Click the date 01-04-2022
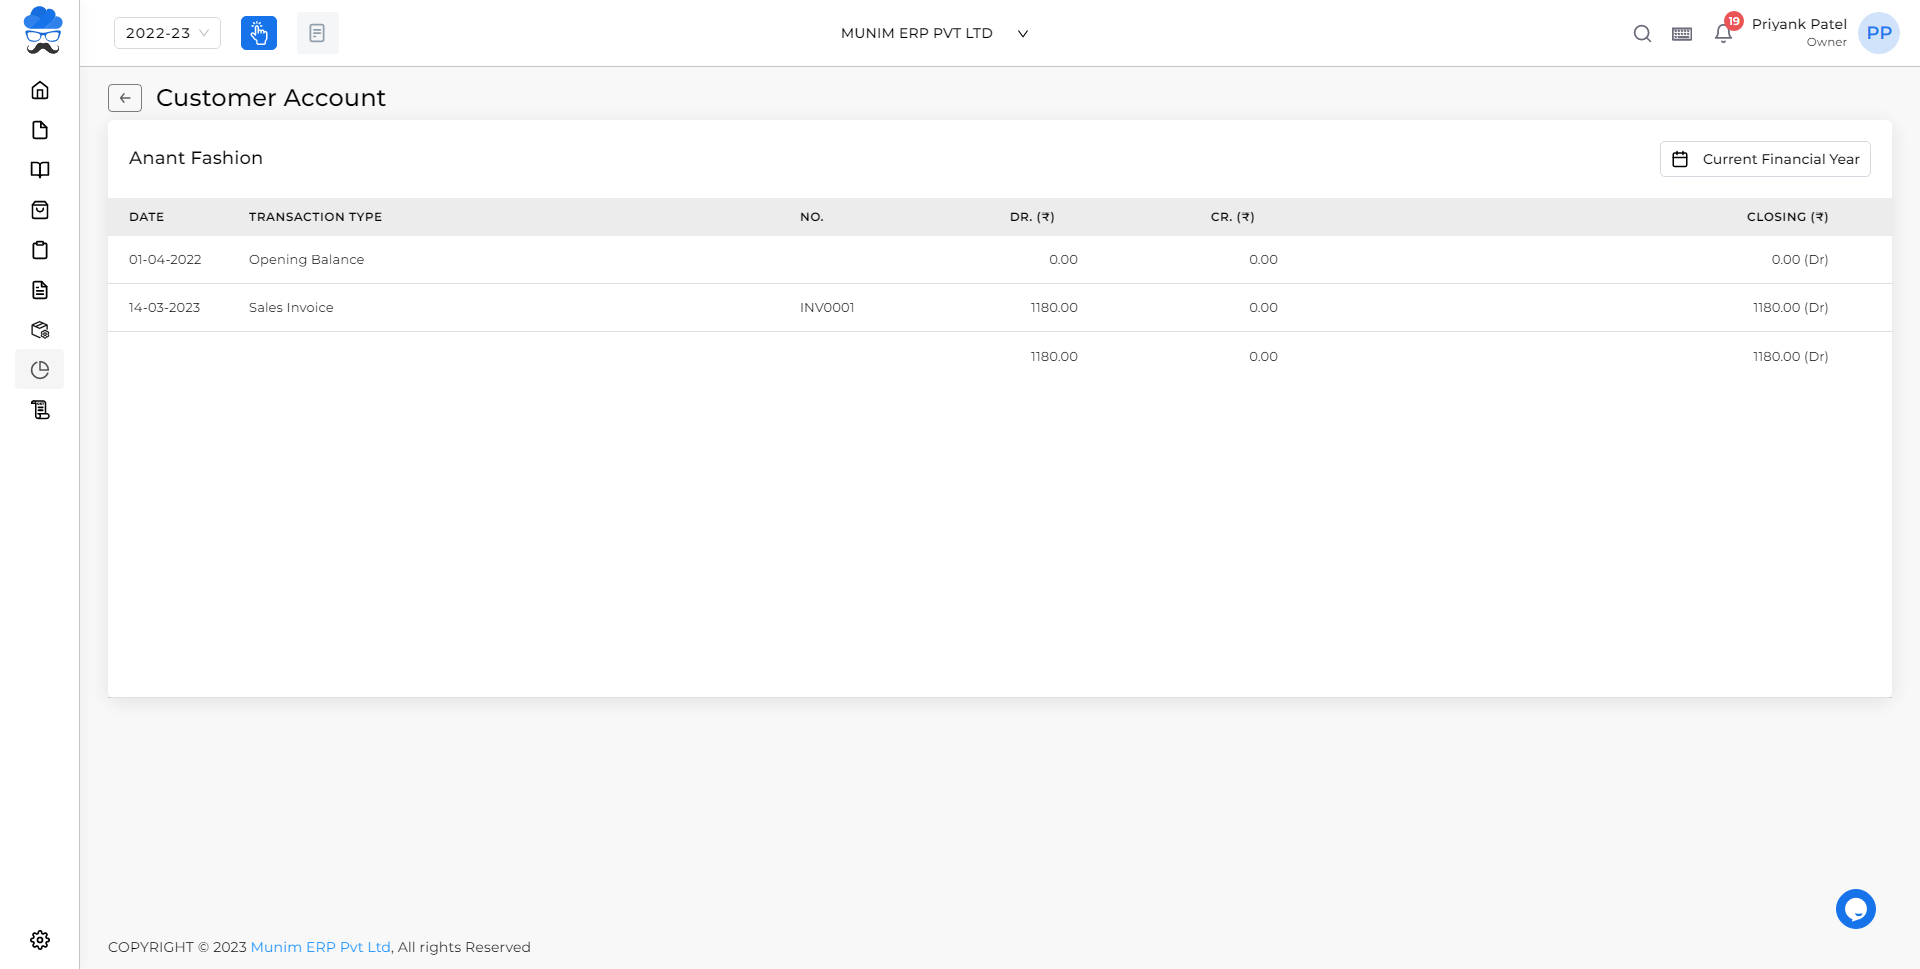This screenshot has height=969, width=1920. pos(165,260)
